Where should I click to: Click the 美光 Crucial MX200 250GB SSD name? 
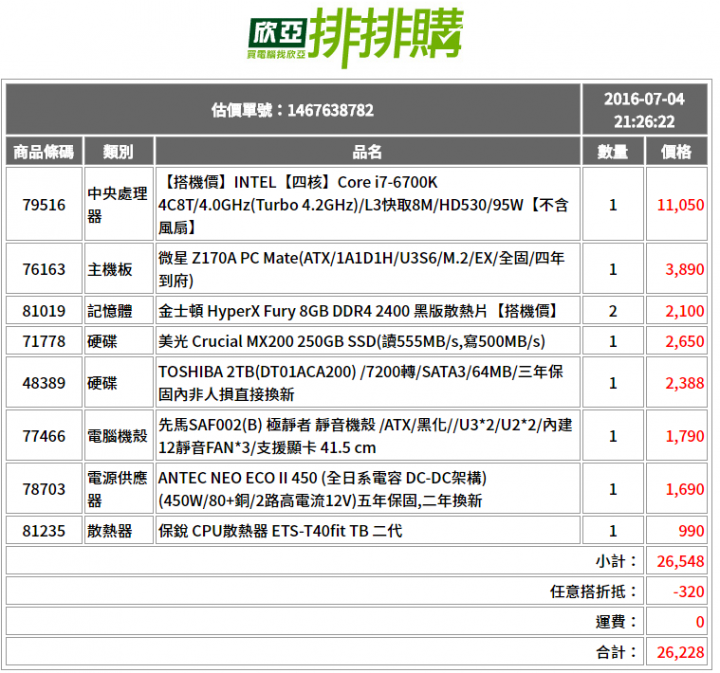[352, 341]
